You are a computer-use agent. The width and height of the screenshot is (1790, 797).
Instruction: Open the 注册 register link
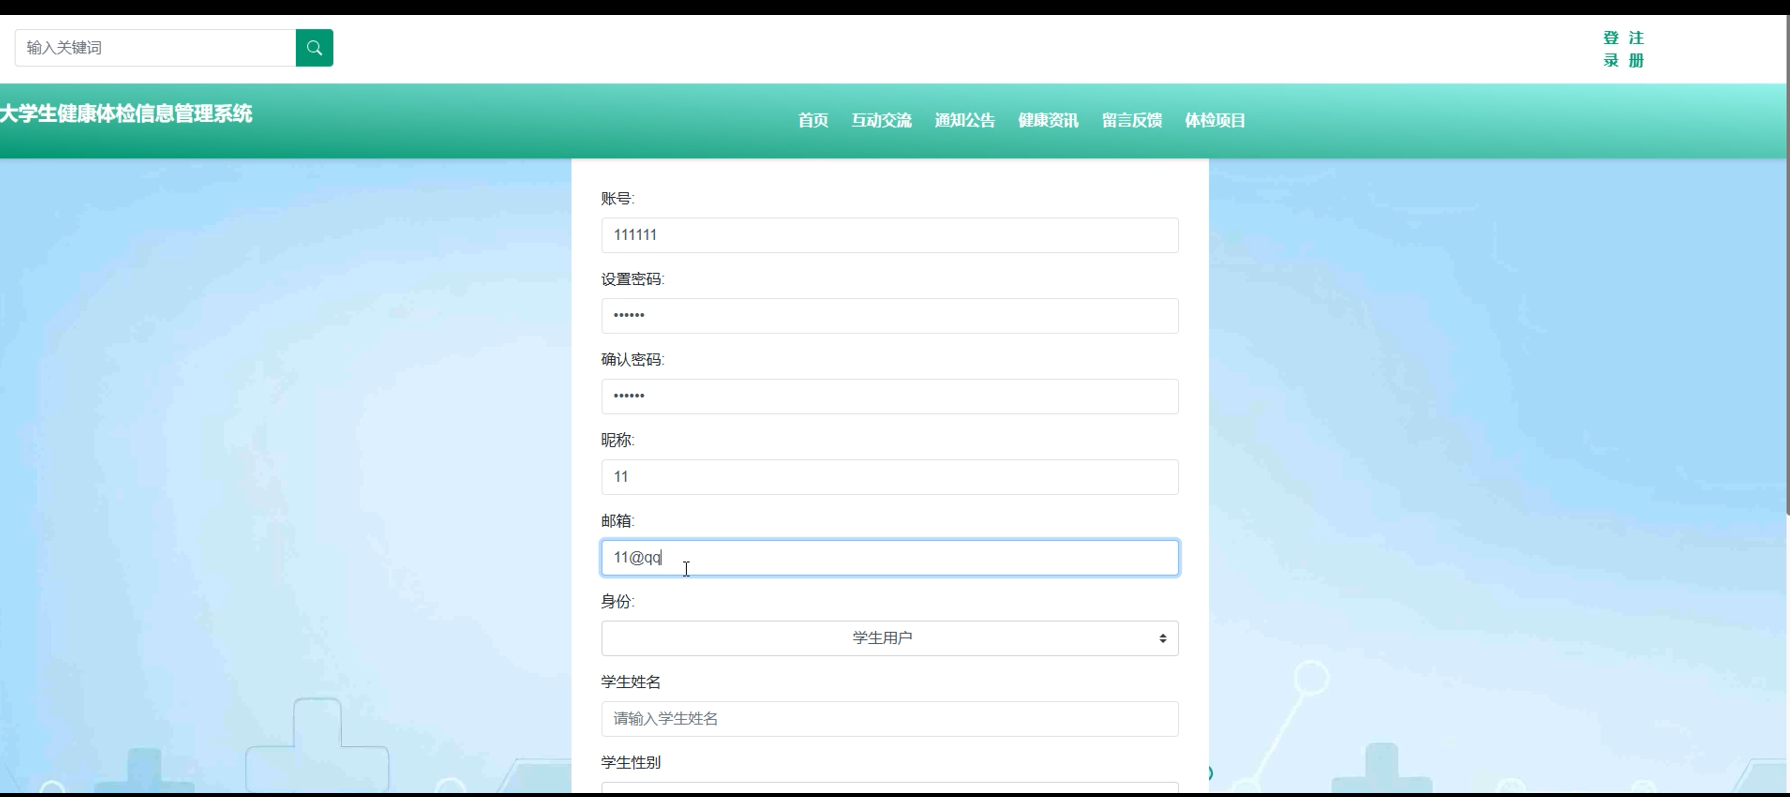[1636, 49]
